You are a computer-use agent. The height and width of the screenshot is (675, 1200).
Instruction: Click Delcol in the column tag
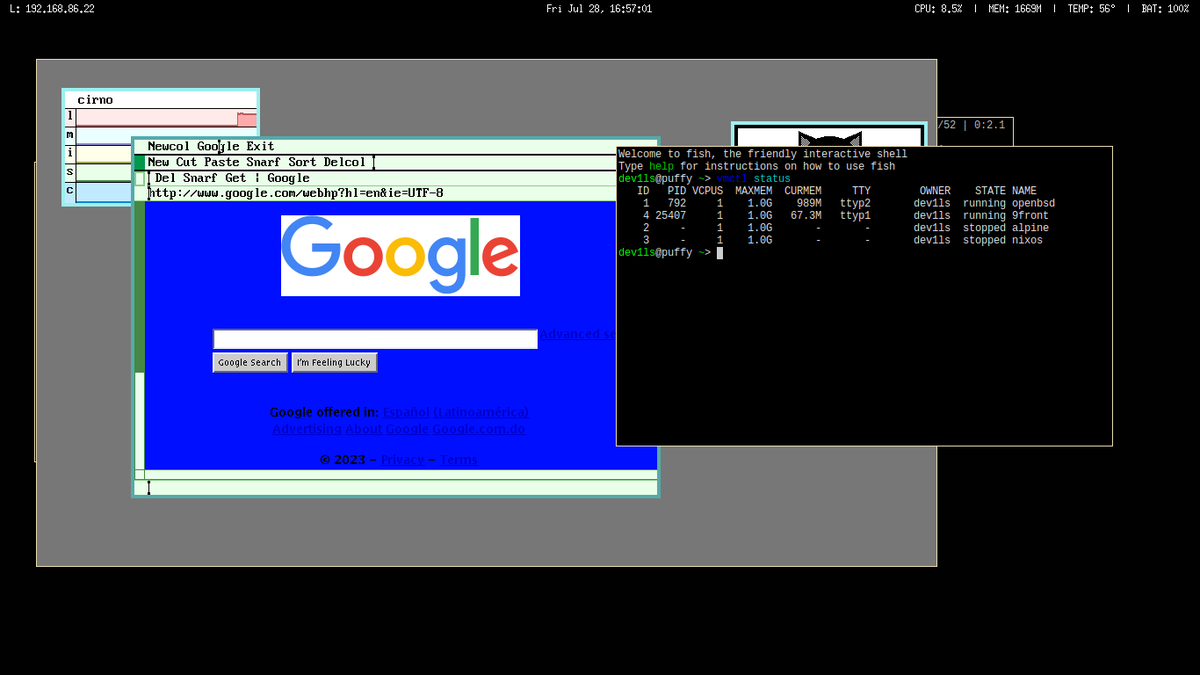345,162
